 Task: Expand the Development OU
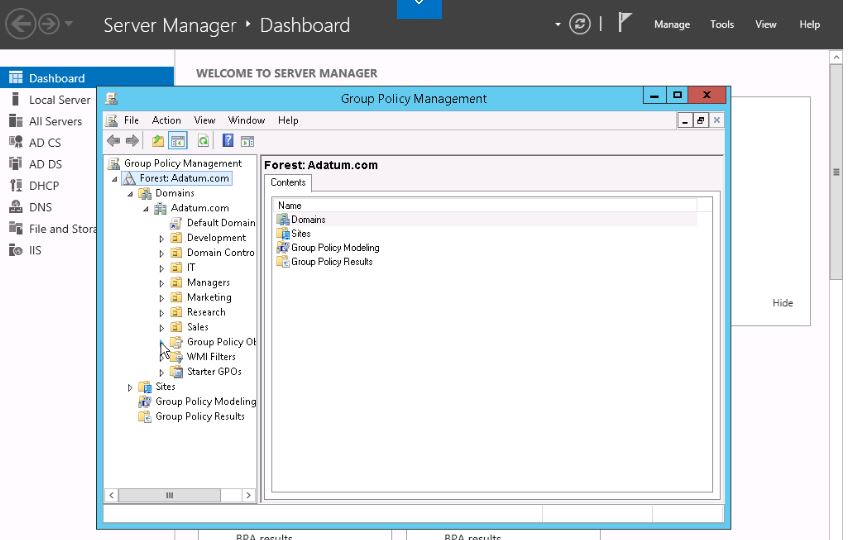[x=161, y=239]
